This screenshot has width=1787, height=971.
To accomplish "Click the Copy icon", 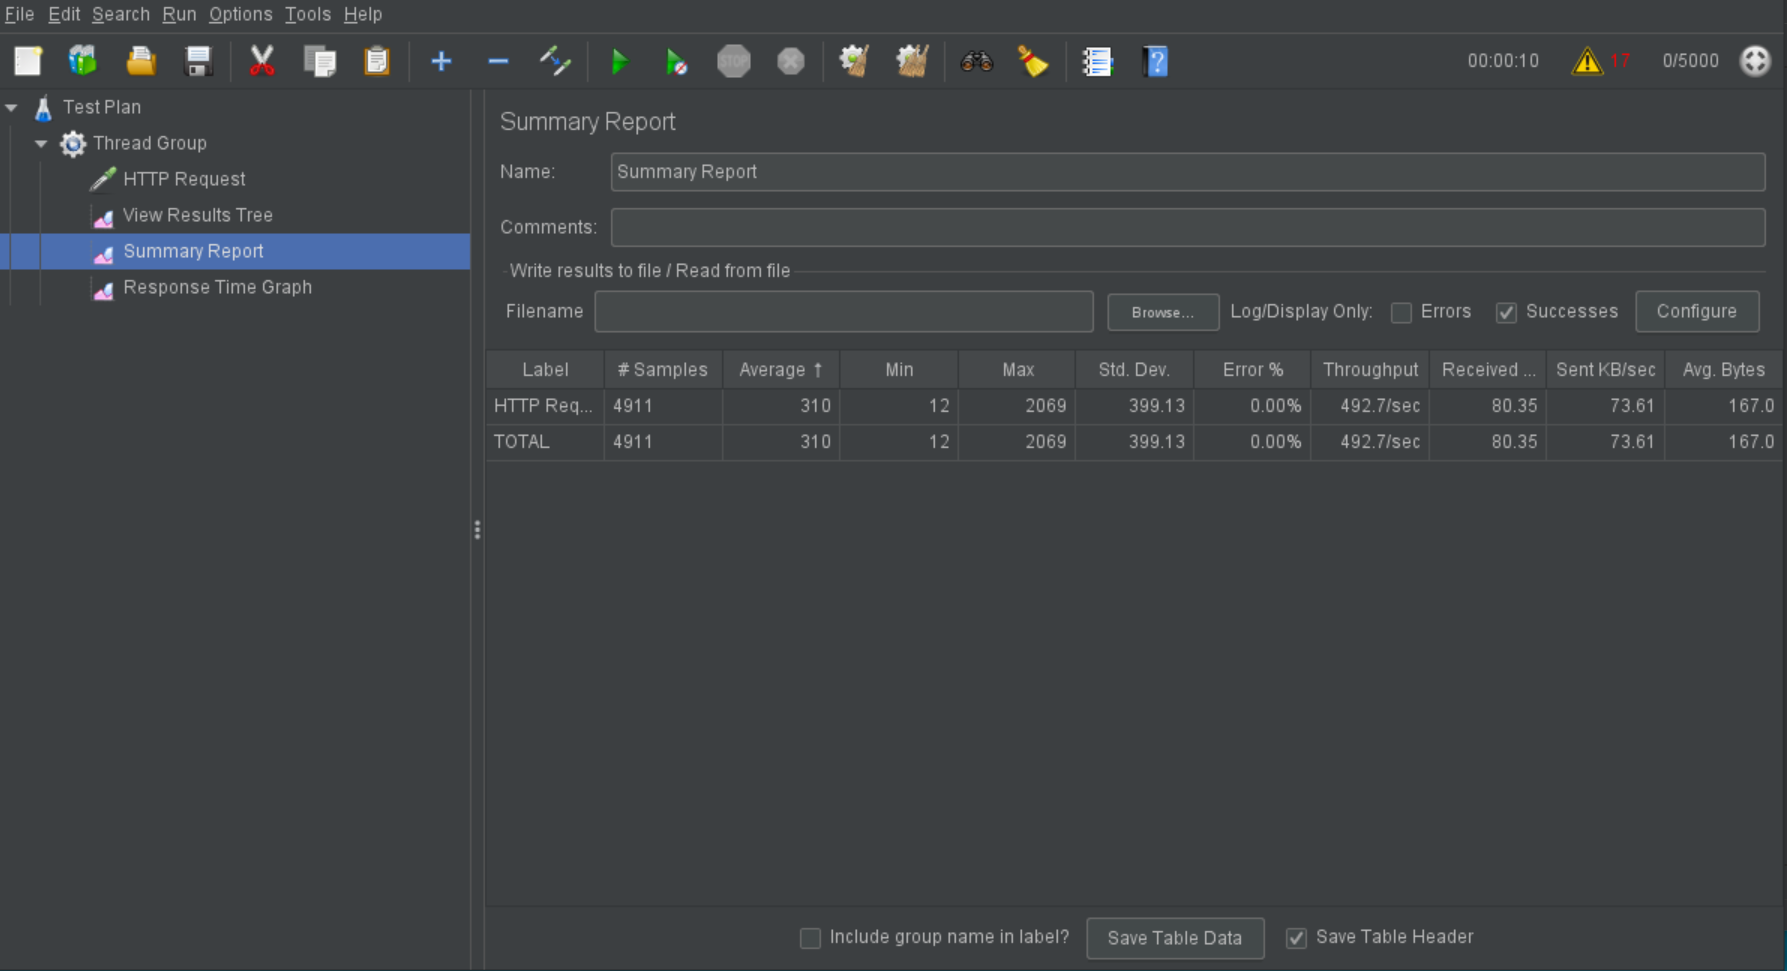I will [320, 61].
